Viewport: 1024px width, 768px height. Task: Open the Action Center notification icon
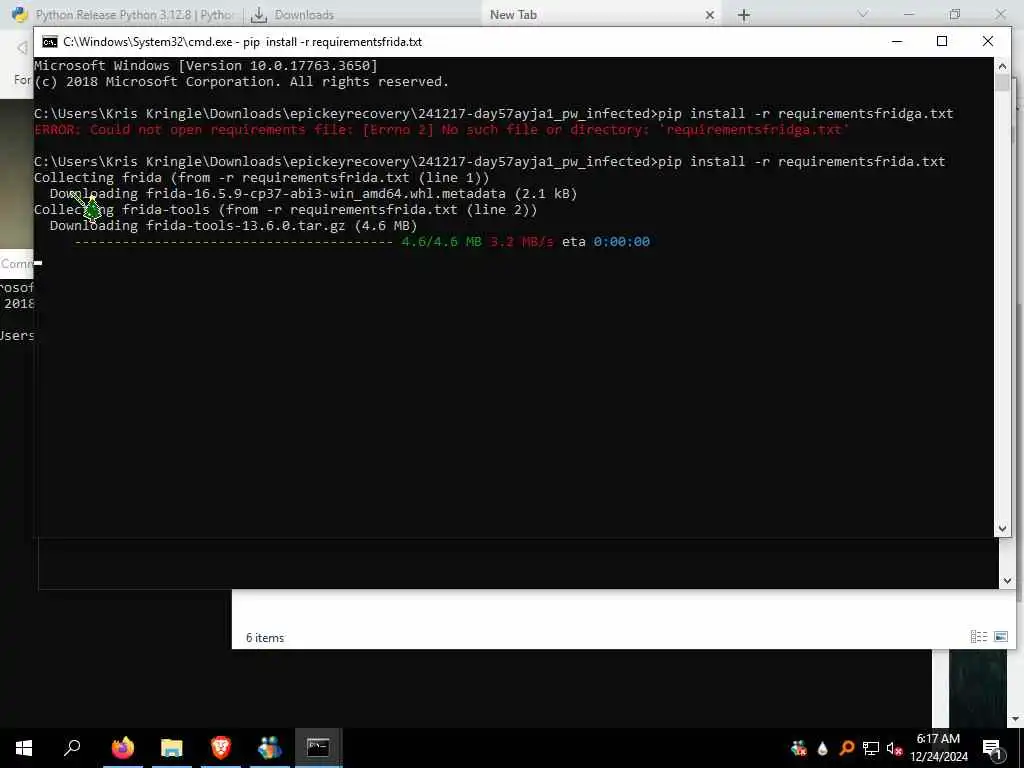[992, 748]
